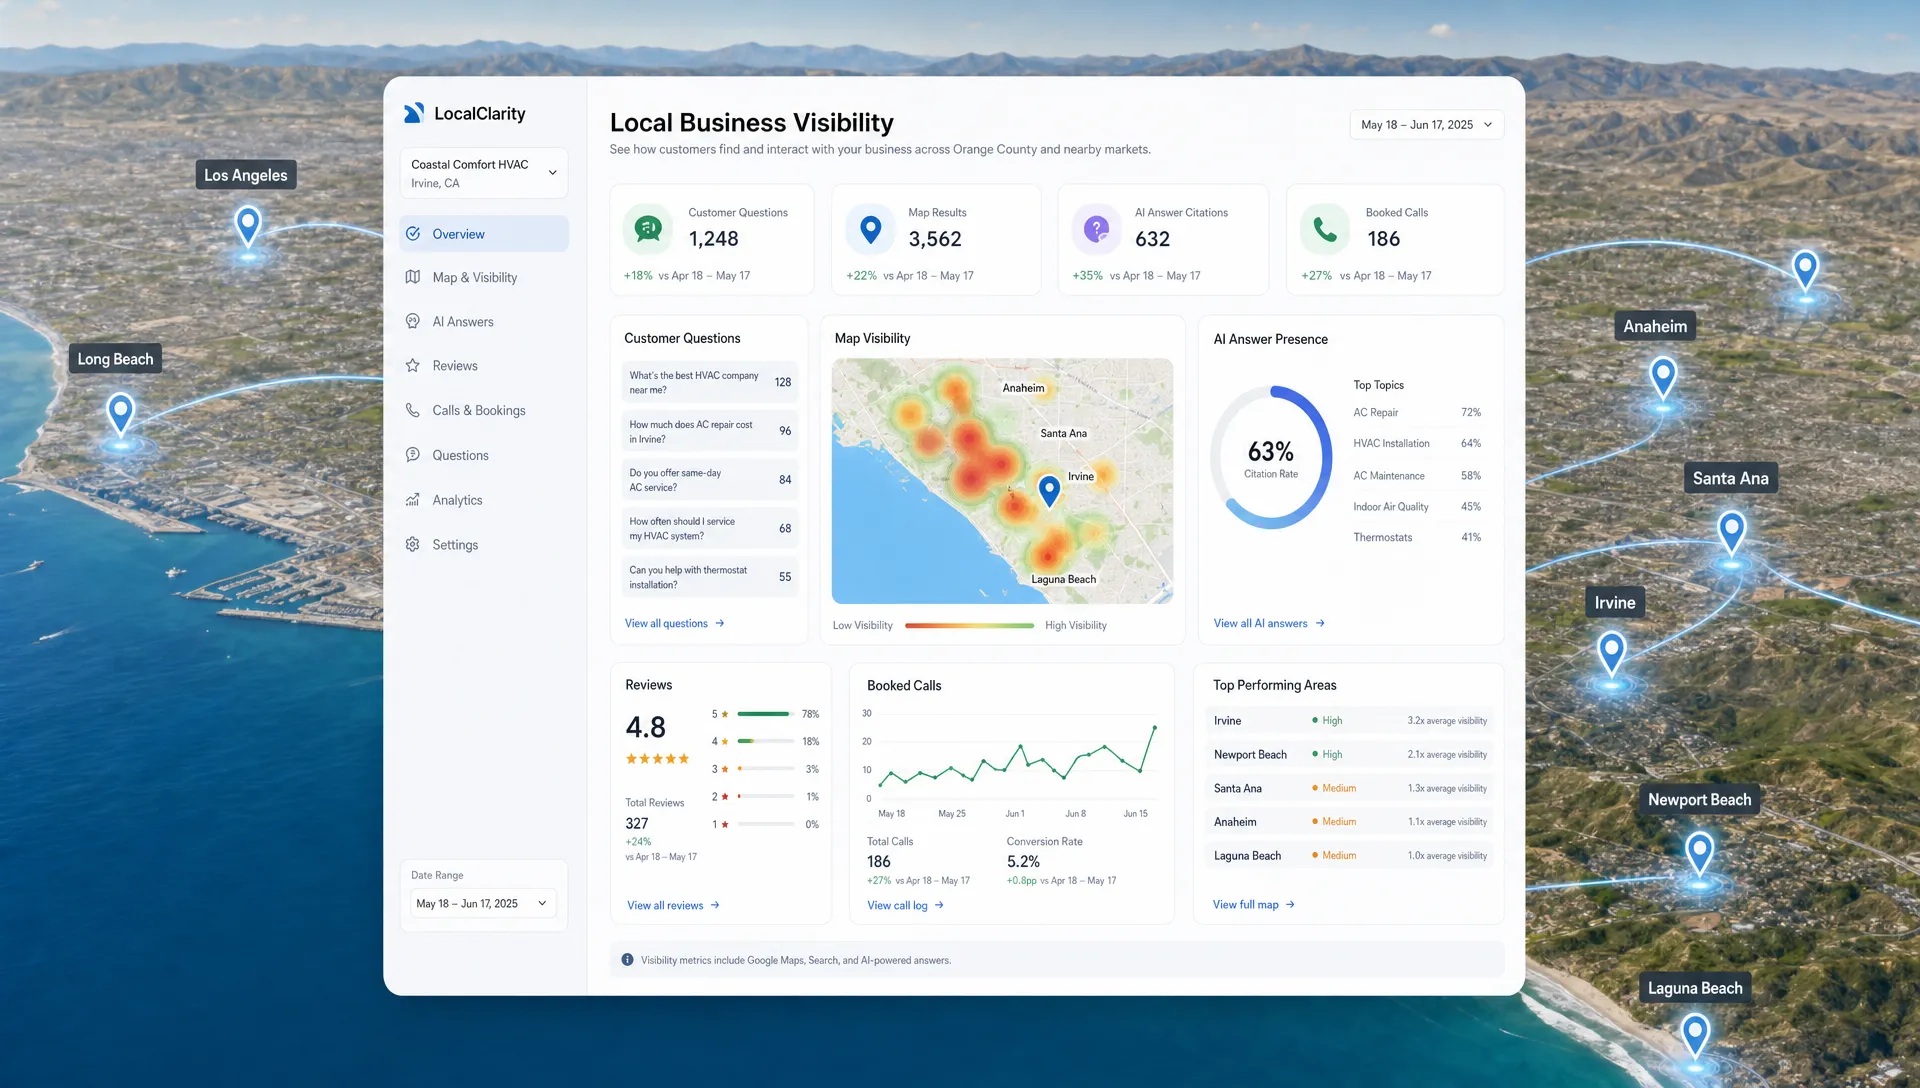Expand the Coastal Comfort HVAC business selector
Image resolution: width=1920 pixels, height=1088 pixels.
click(x=484, y=173)
